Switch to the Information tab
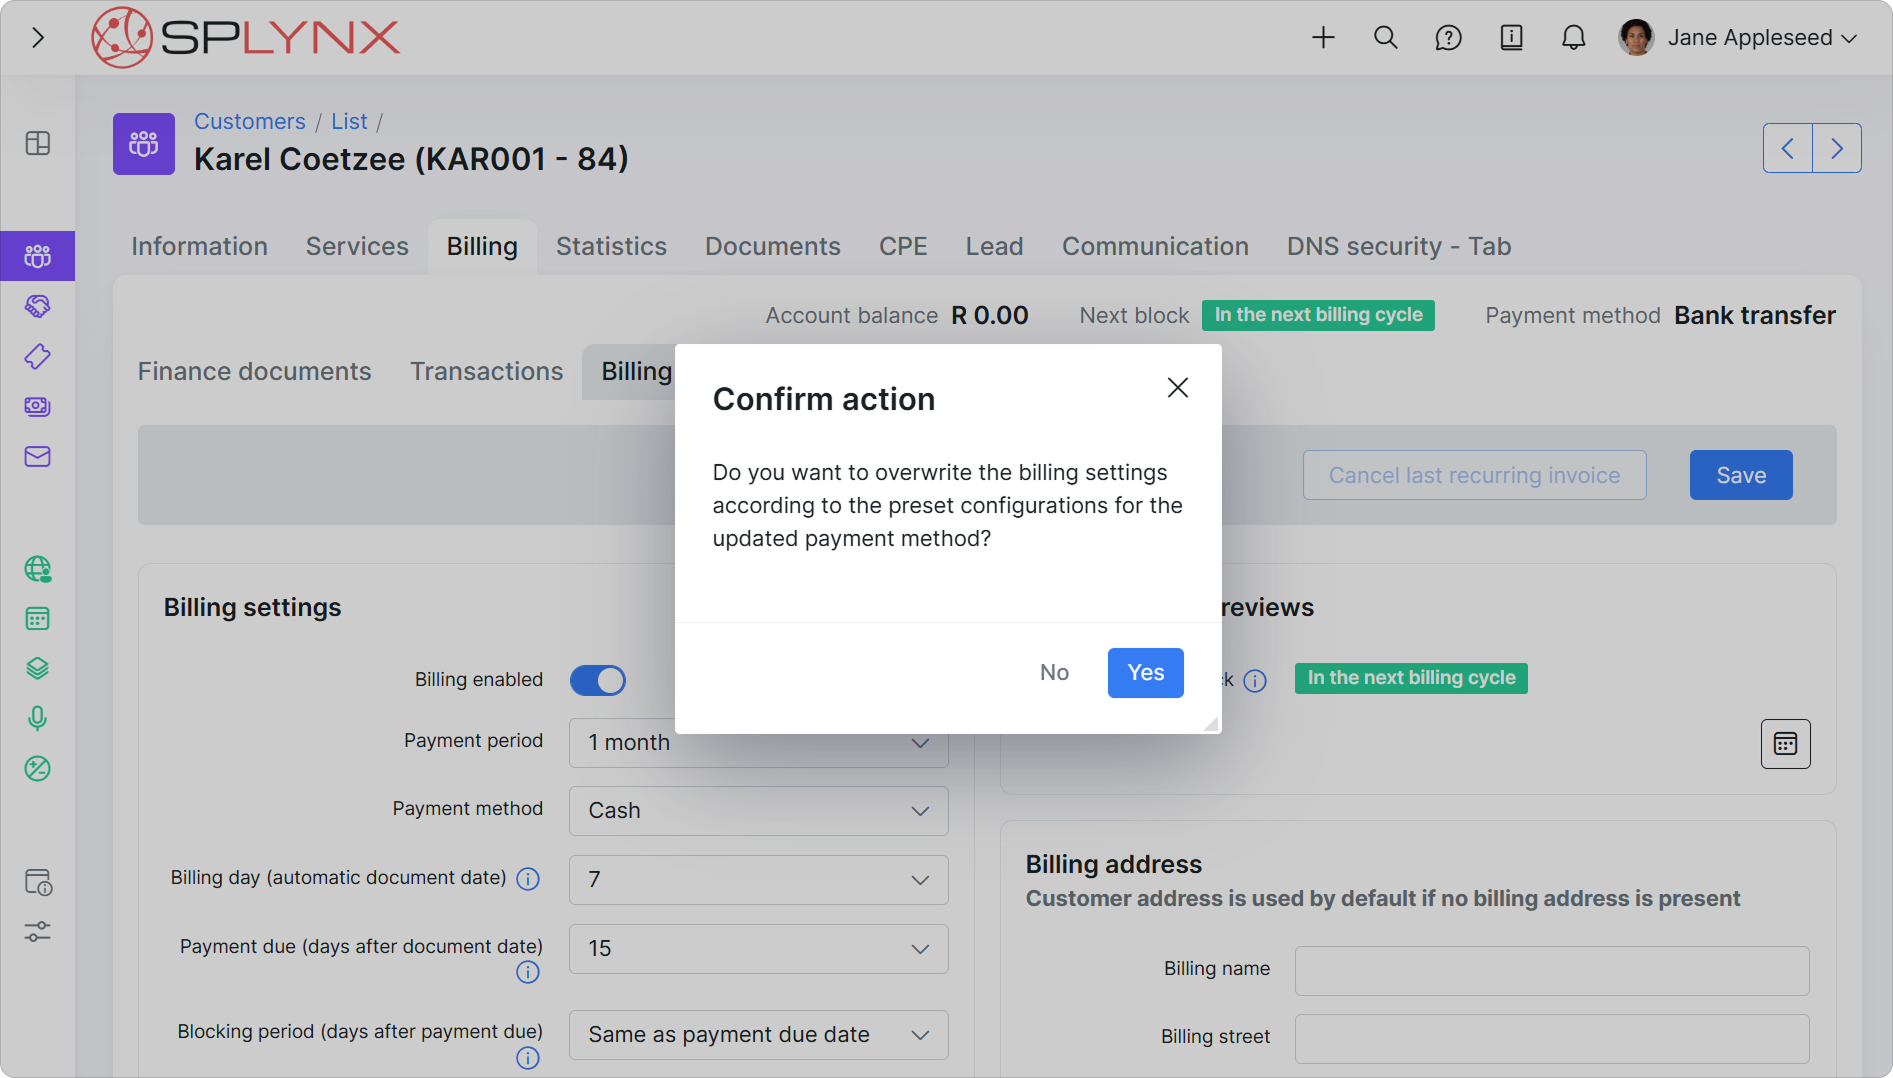This screenshot has width=1893, height=1078. pos(200,246)
